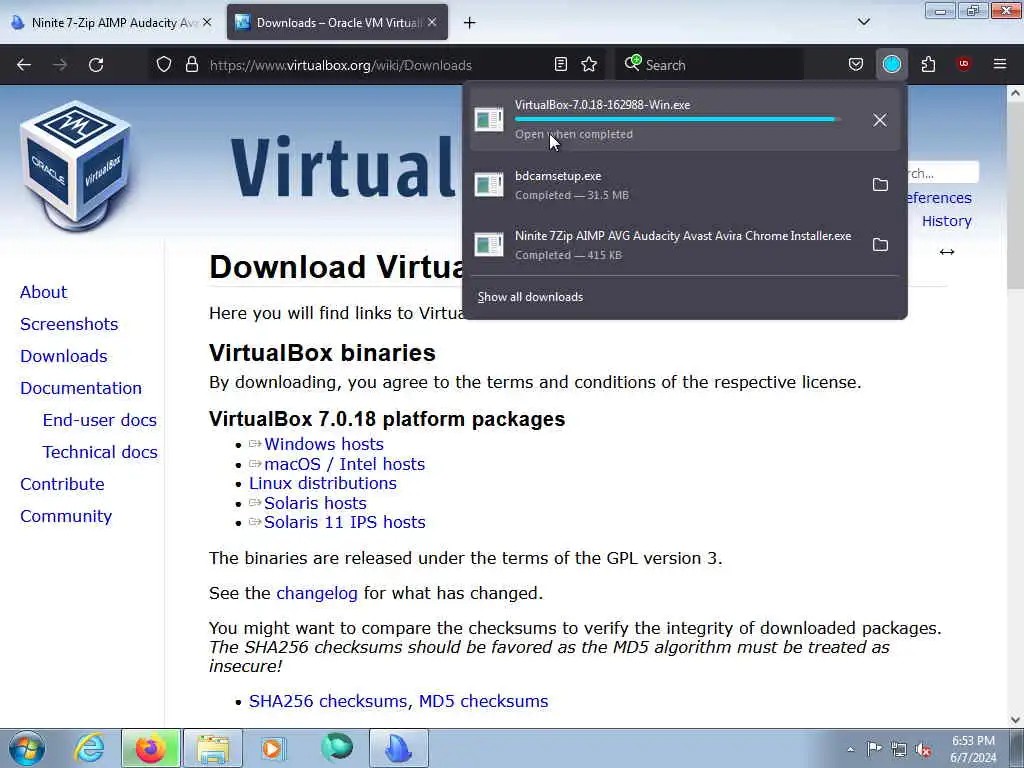Viewport: 1024px width, 768px height.
Task: Open the tracking protection shield icon
Action: click(164, 65)
